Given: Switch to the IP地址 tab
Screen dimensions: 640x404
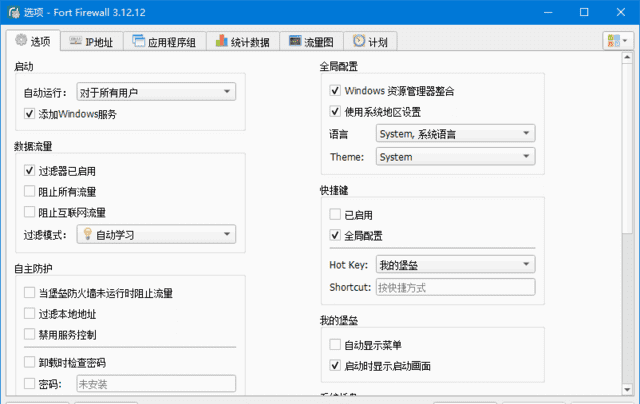Looking at the screenshot, I should point(92,41).
